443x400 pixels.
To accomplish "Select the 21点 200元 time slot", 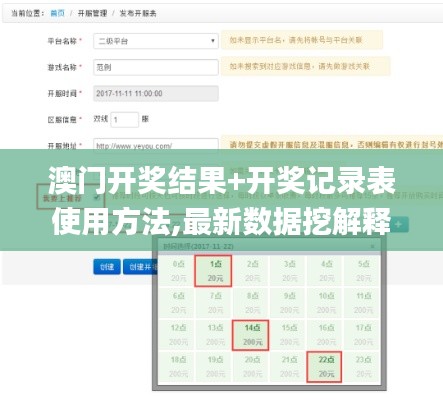I will click(287, 367).
